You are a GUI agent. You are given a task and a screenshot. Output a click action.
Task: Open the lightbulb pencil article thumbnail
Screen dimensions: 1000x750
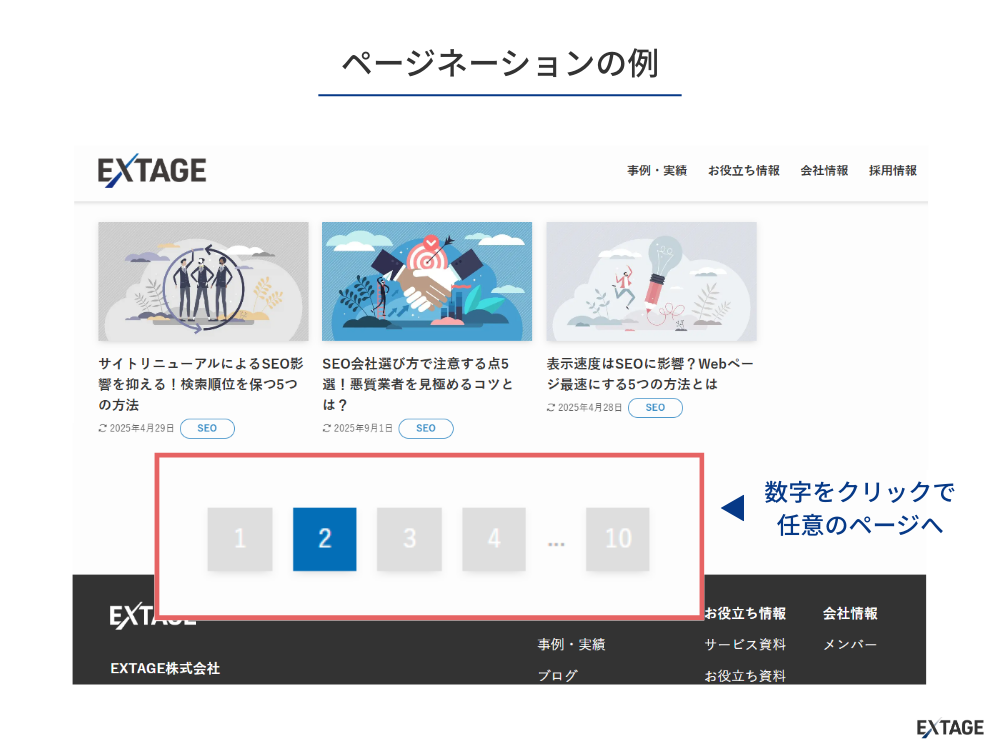pyautogui.click(x=651, y=281)
